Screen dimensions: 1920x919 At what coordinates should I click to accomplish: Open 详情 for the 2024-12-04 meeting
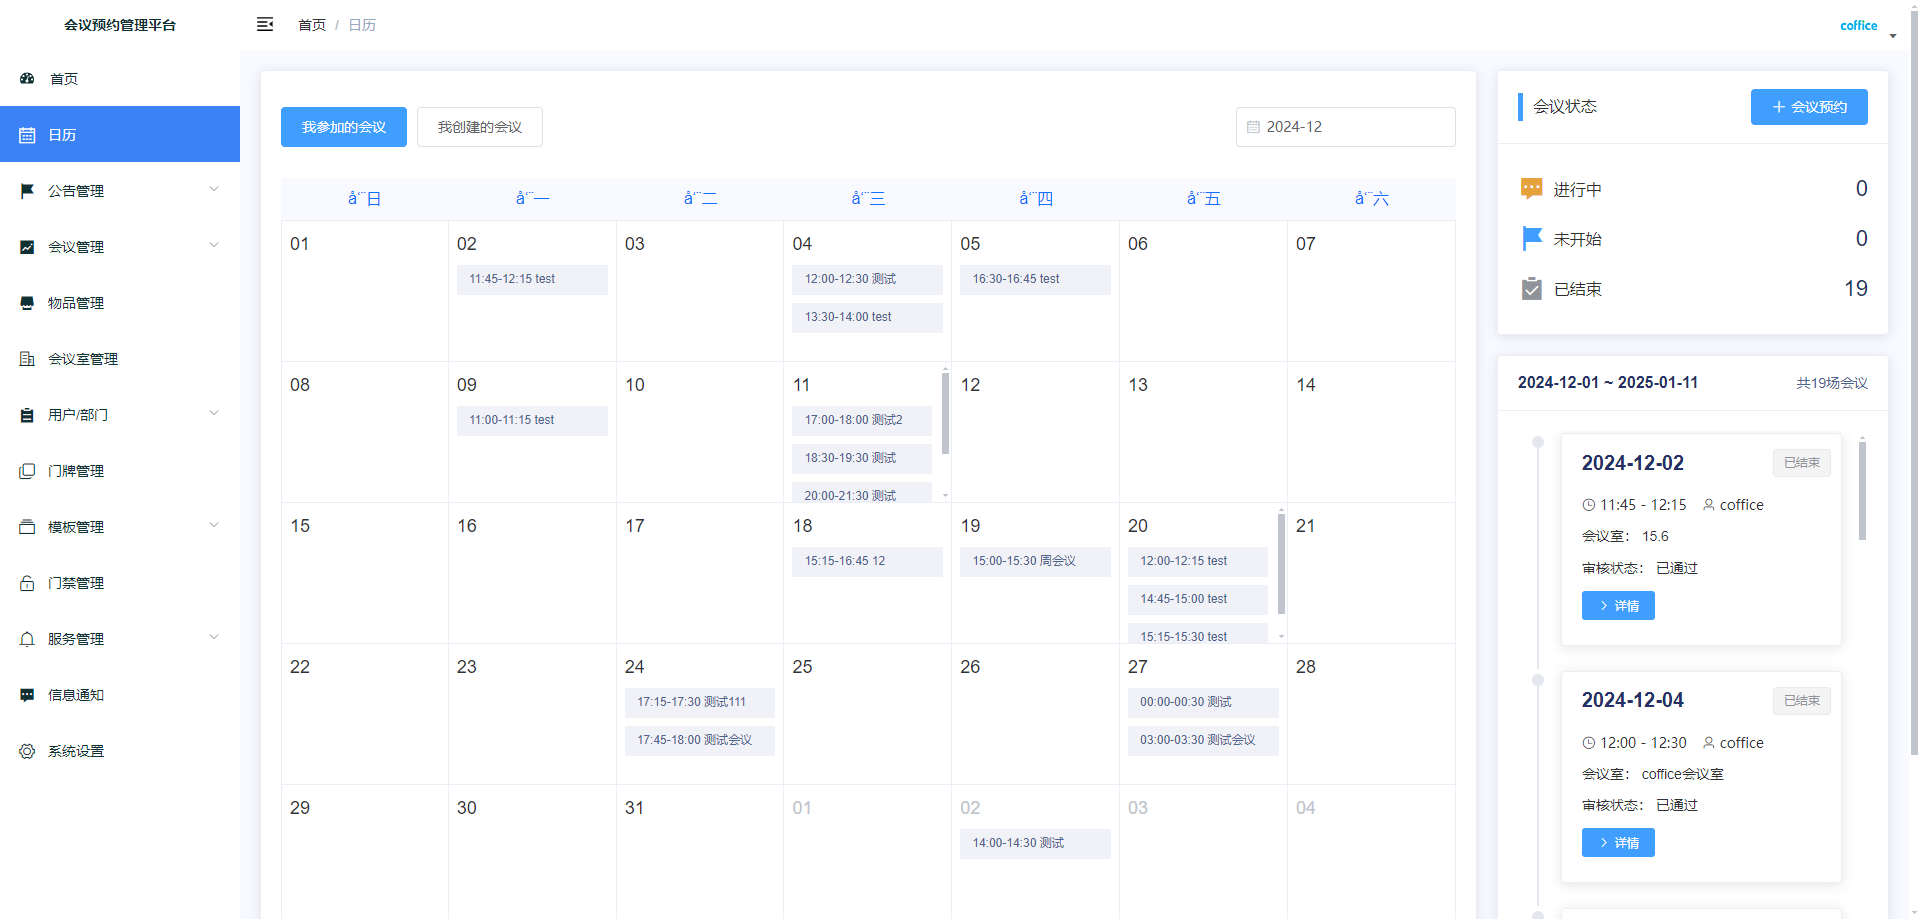[1618, 843]
